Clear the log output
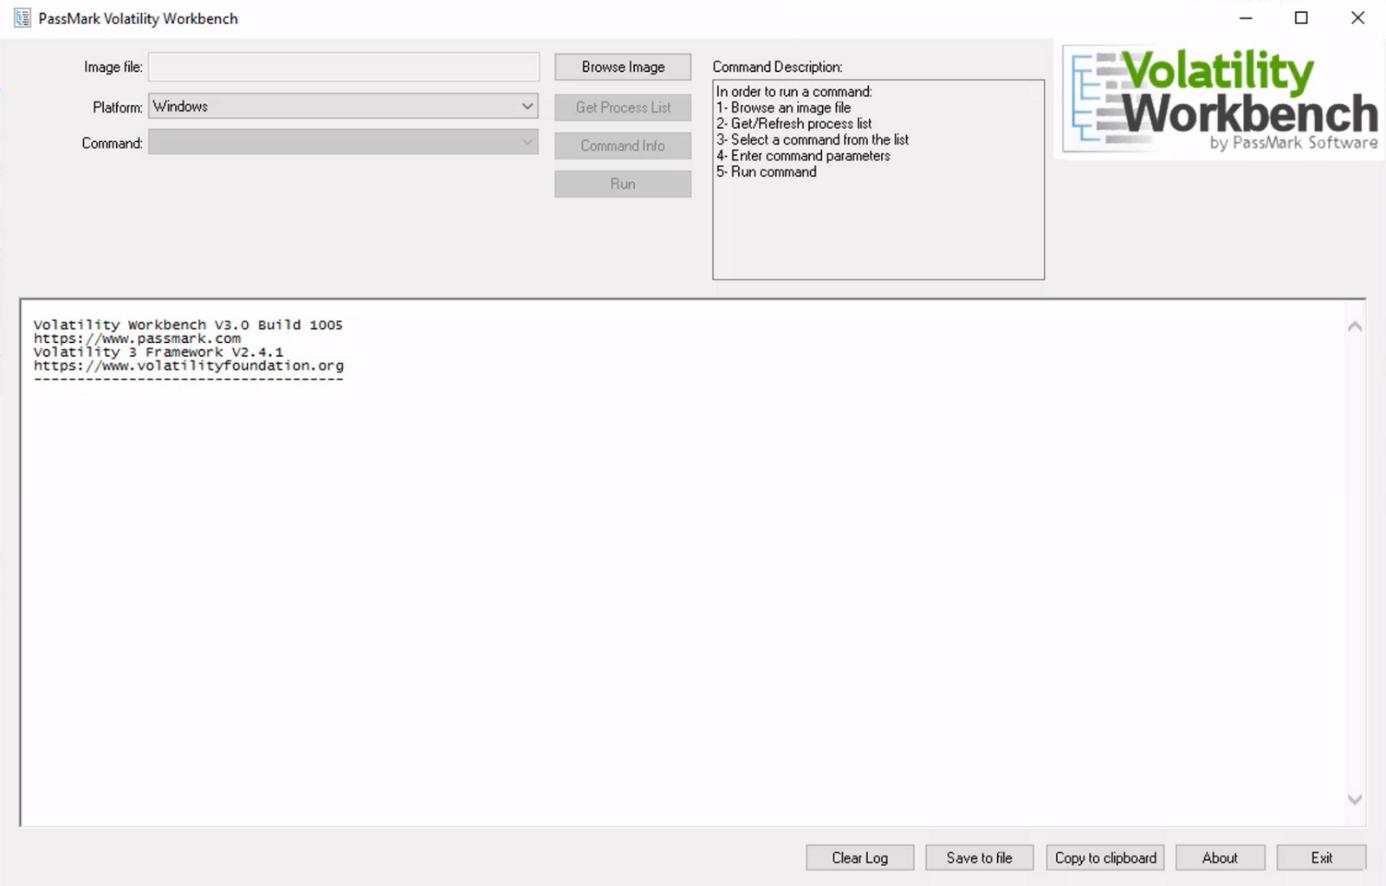Image resolution: width=1386 pixels, height=886 pixels. coord(860,858)
